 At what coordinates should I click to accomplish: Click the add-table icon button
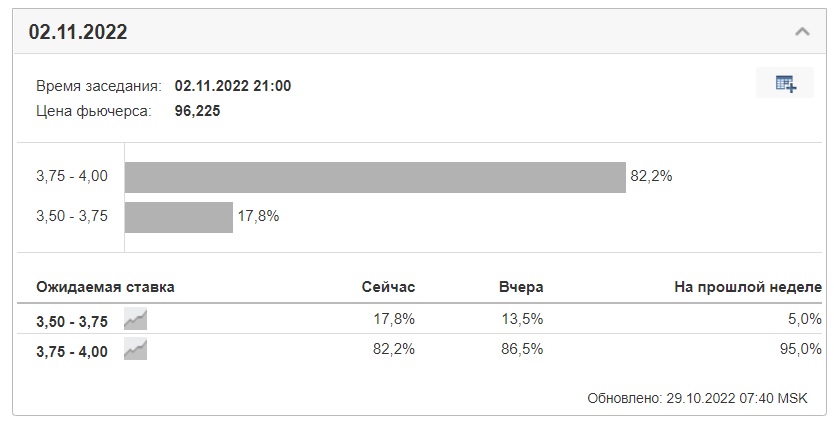pos(785,83)
